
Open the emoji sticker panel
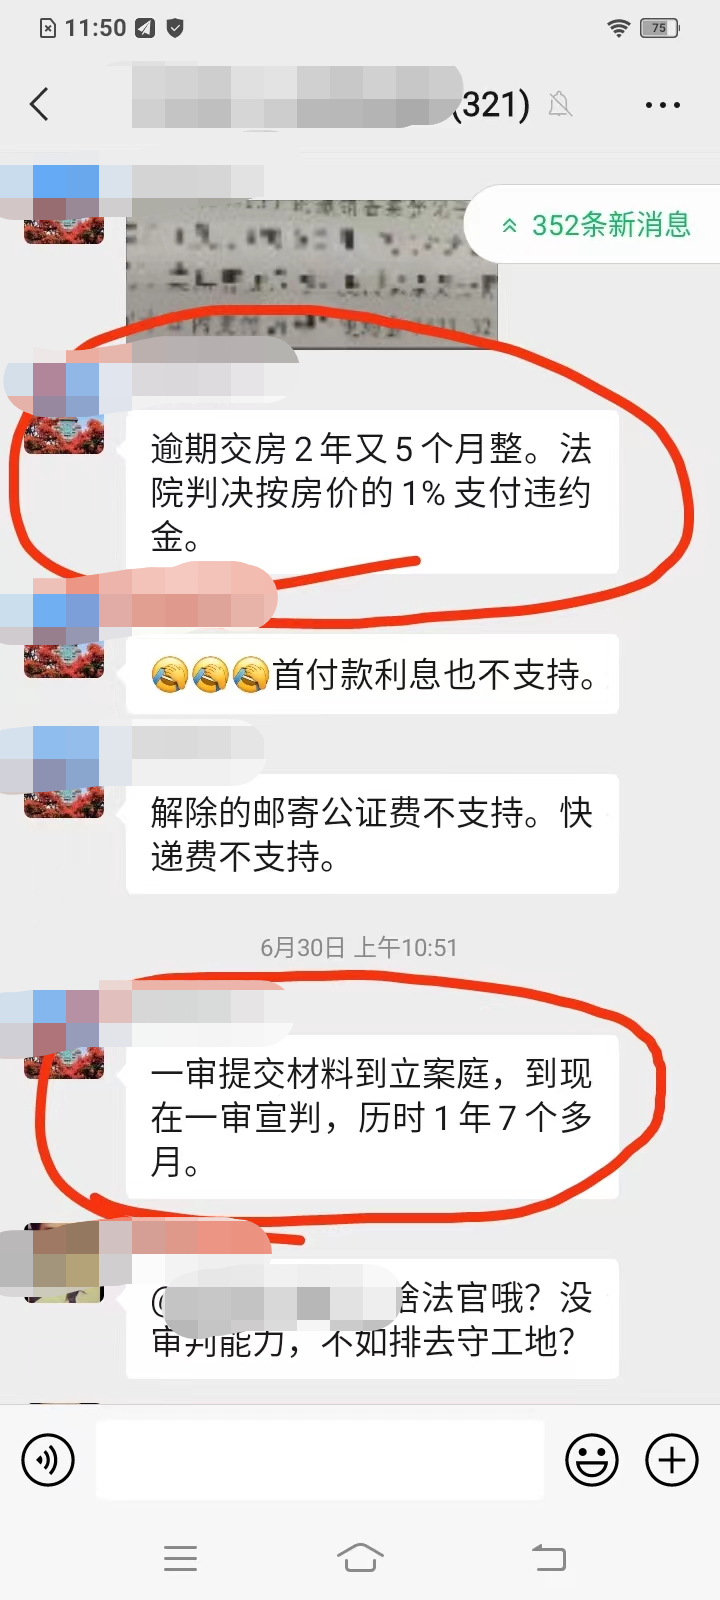pyautogui.click(x=592, y=1461)
